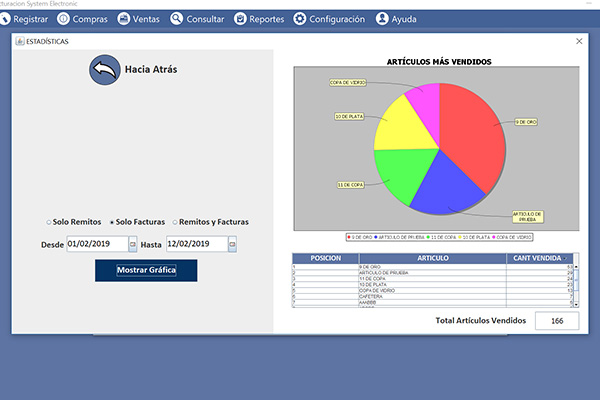The width and height of the screenshot is (600, 400).
Task: Close the Estadísticas window
Action: pos(579,41)
